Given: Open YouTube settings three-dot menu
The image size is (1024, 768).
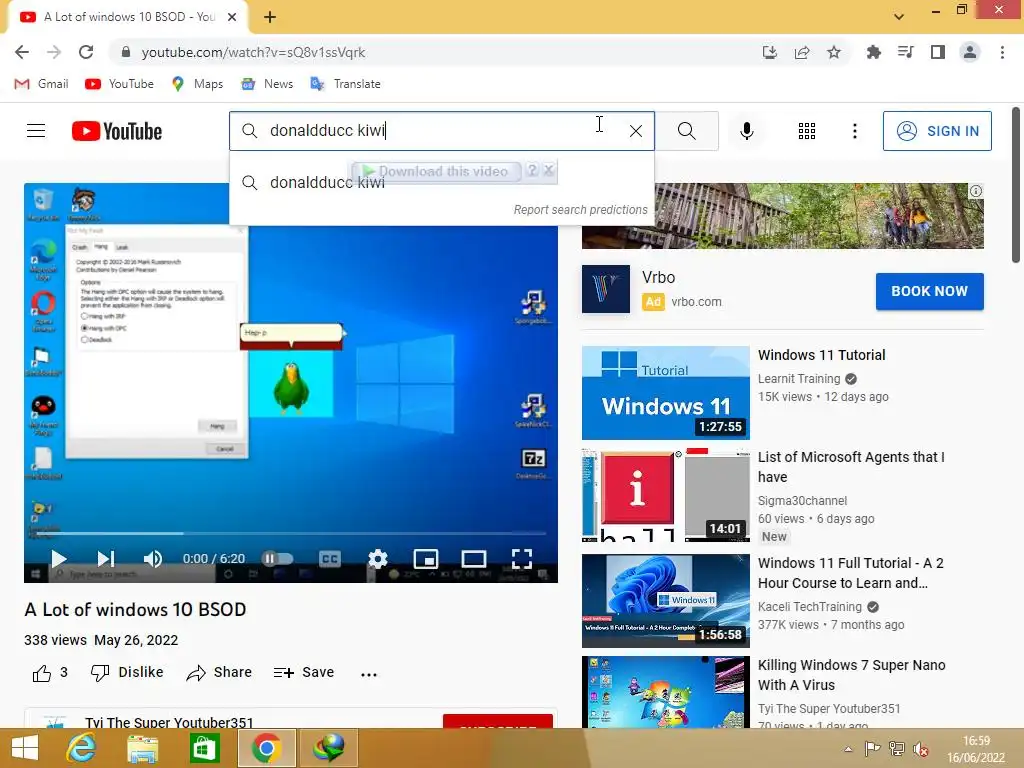Looking at the screenshot, I should [855, 131].
